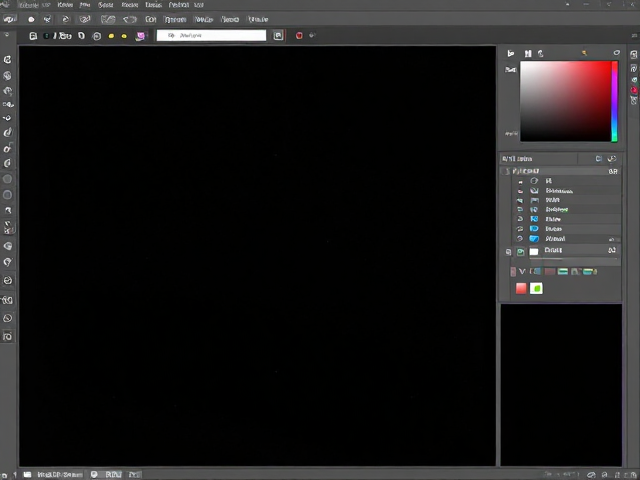Click the vertical rainbow hue strip
Image resolution: width=640 pixels, height=480 pixels.
pyautogui.click(x=614, y=102)
